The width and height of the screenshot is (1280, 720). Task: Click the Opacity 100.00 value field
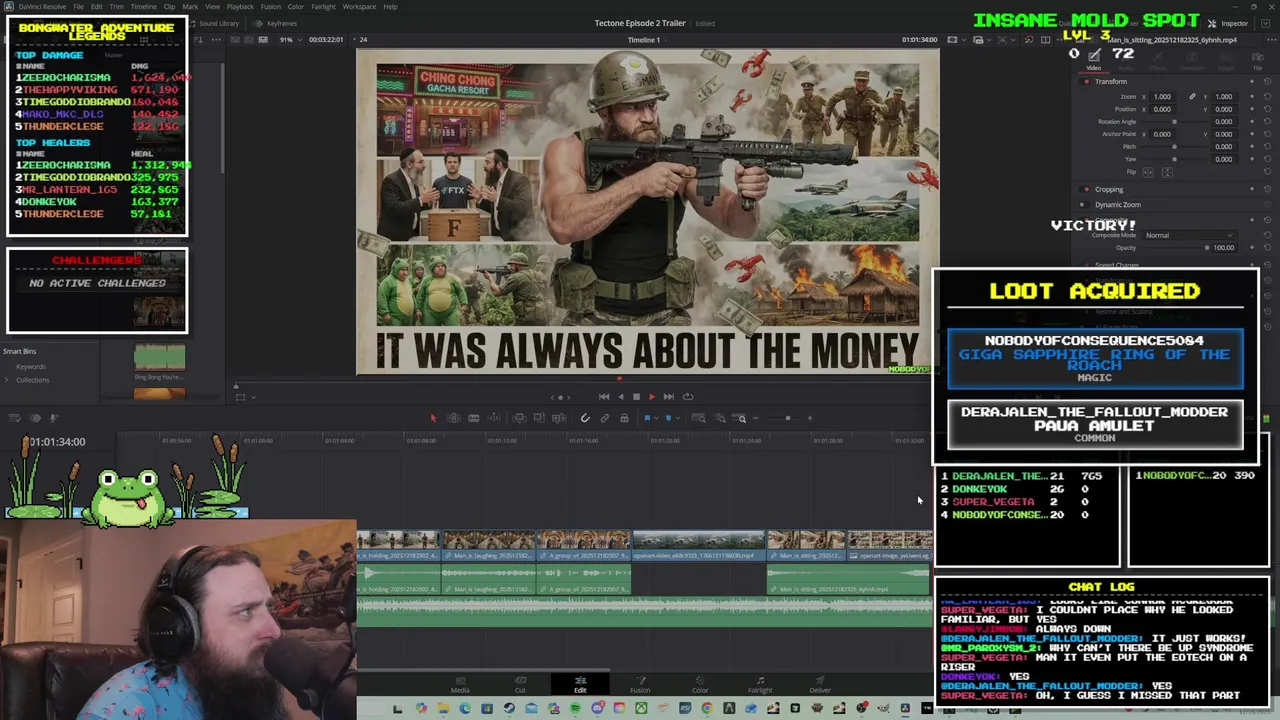(x=1224, y=248)
